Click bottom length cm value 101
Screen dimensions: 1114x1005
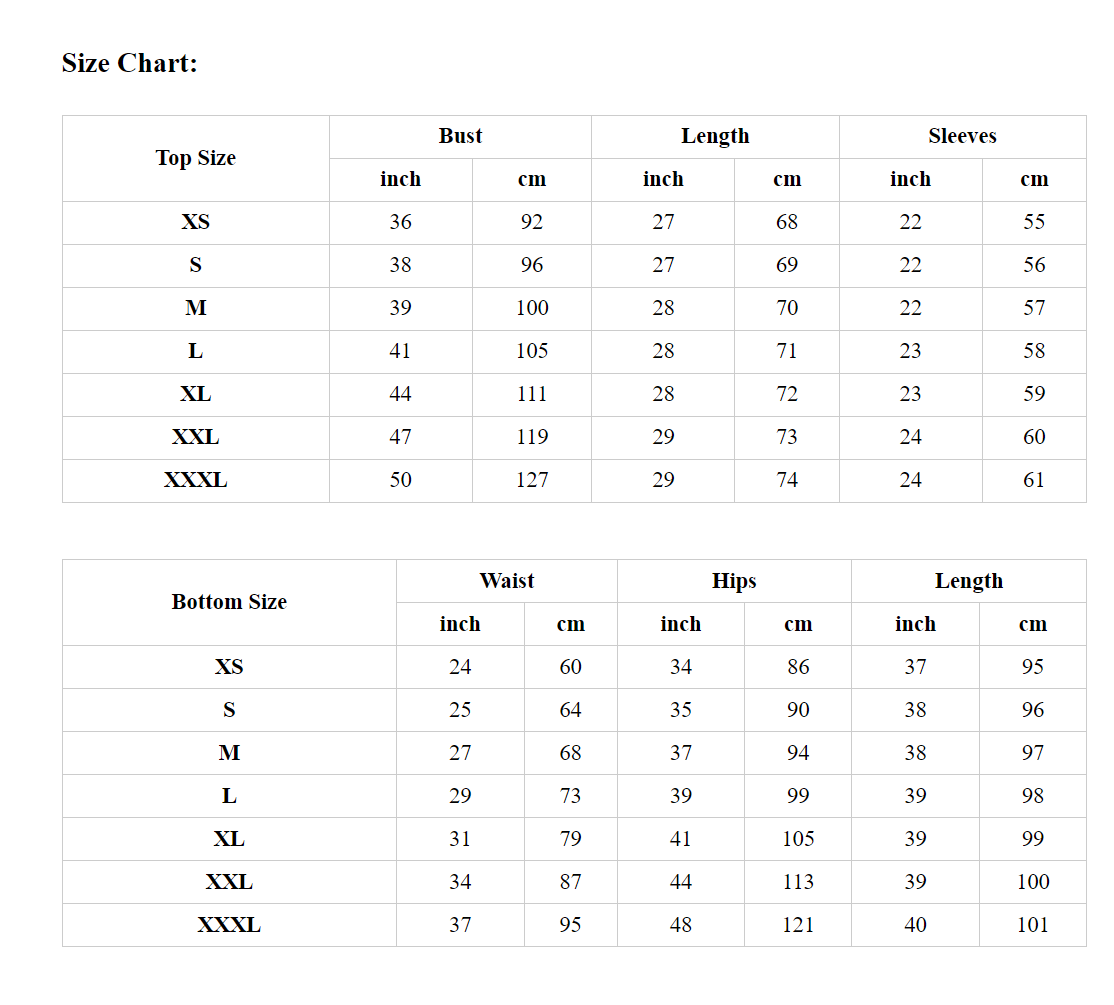coord(1032,925)
